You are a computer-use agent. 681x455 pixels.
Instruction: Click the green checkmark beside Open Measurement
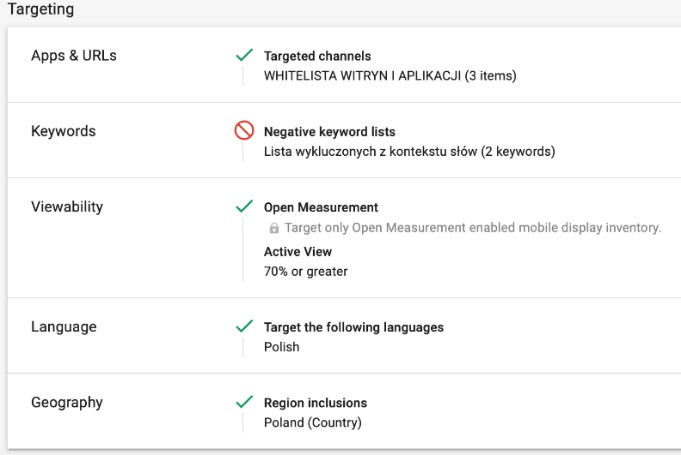click(244, 207)
